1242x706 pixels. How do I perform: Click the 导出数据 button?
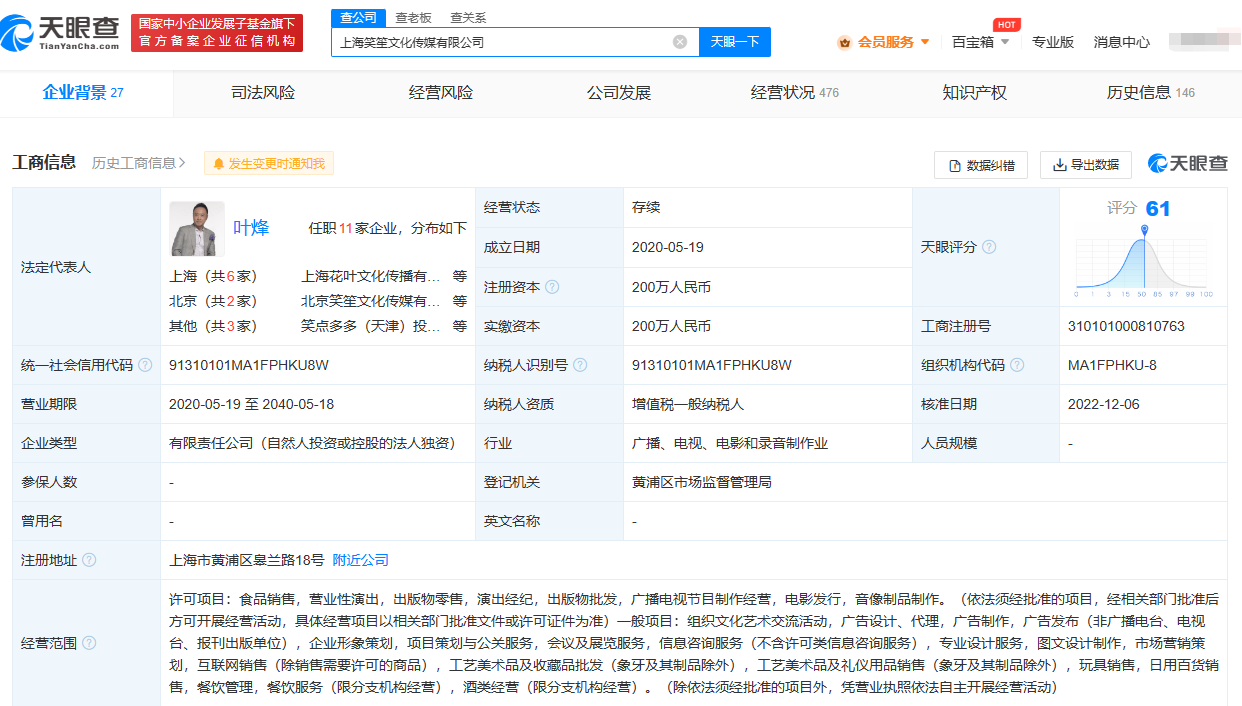tap(1086, 165)
